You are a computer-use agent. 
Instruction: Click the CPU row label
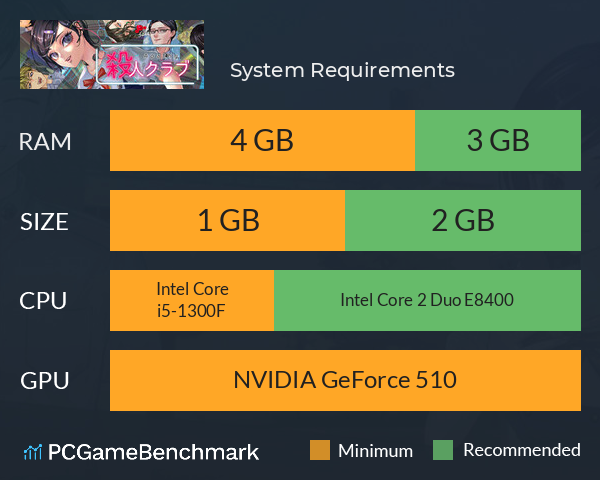[43, 301]
